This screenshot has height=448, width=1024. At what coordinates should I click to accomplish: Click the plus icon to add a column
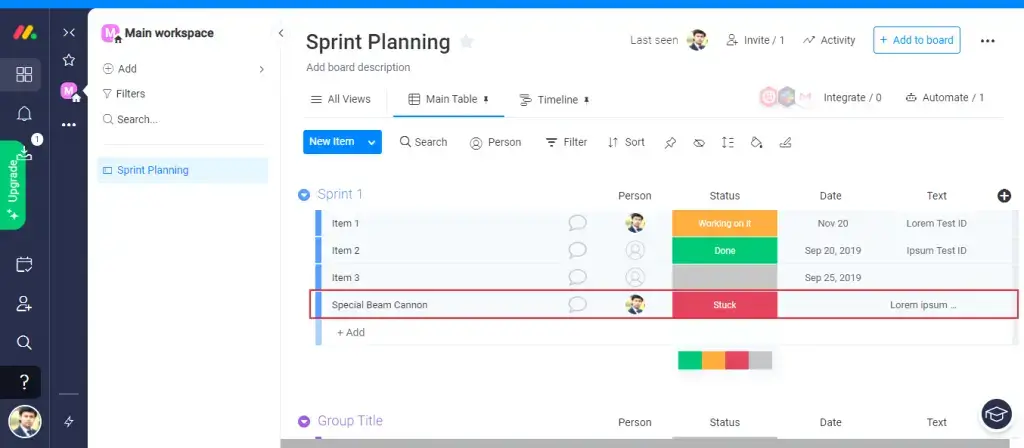[x=1004, y=196]
